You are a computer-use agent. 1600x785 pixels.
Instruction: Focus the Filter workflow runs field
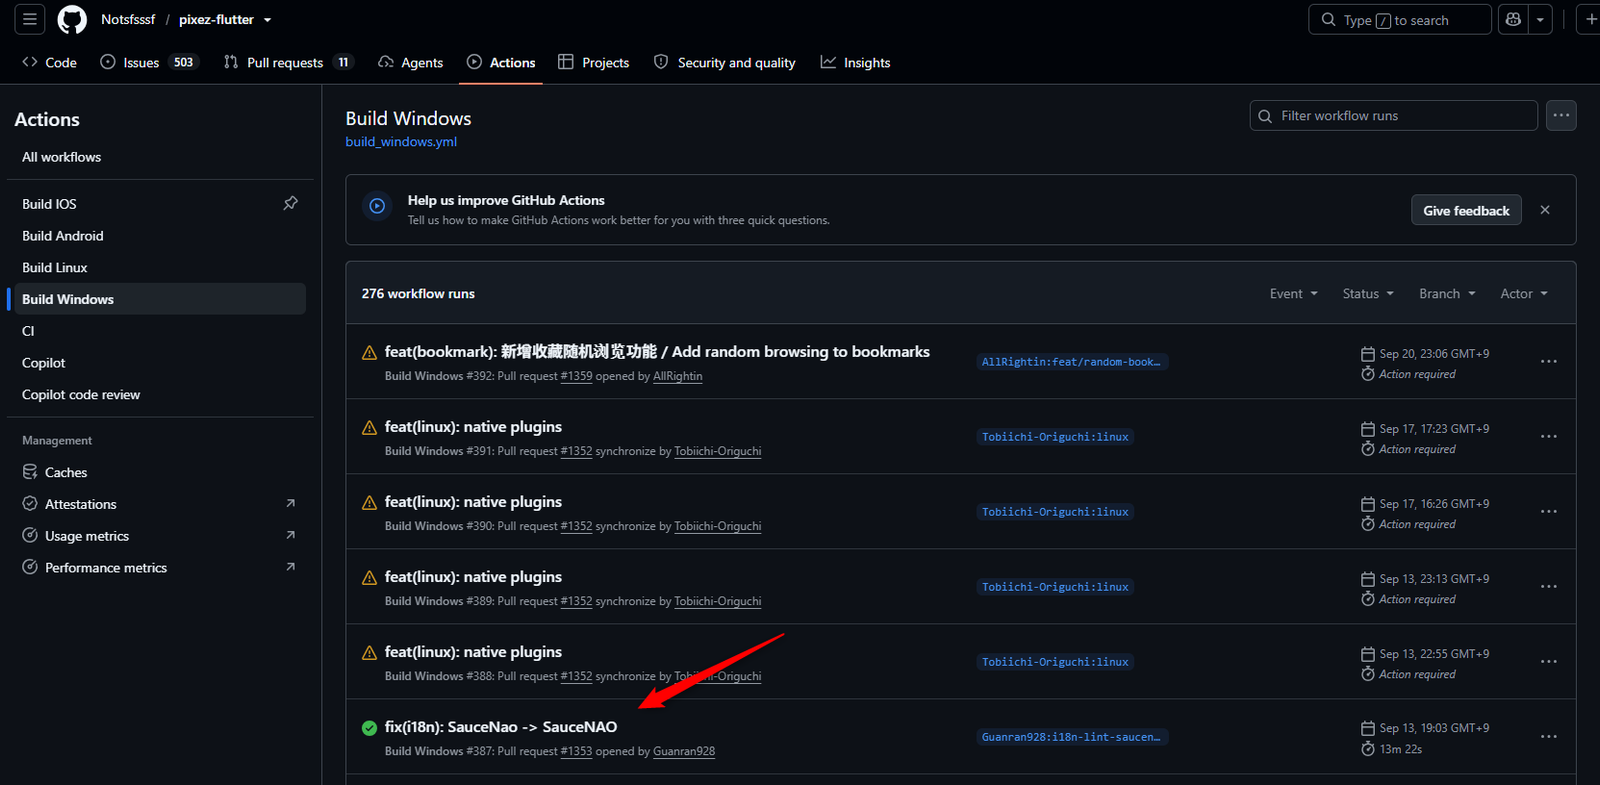pos(1394,115)
